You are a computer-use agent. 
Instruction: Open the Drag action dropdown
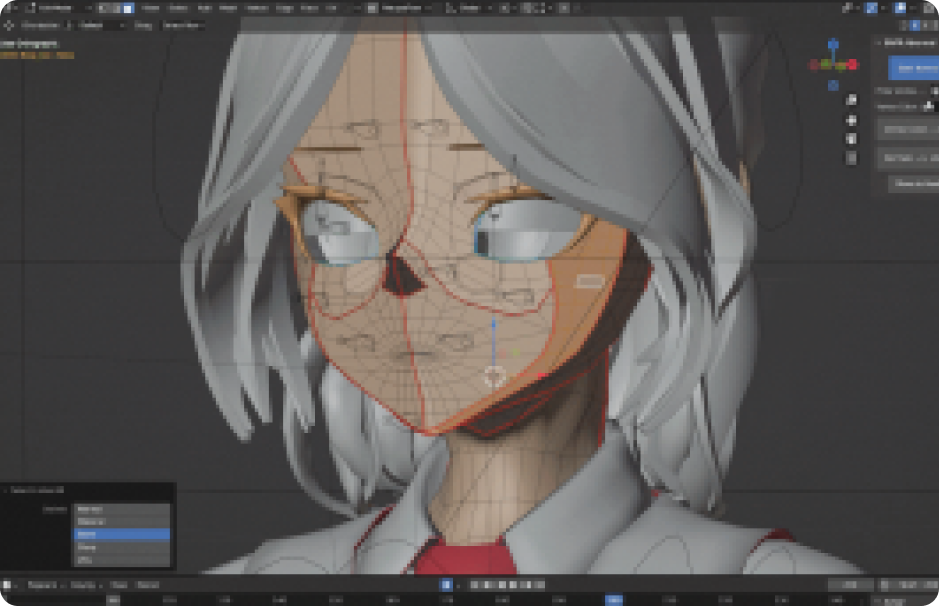(x=183, y=25)
